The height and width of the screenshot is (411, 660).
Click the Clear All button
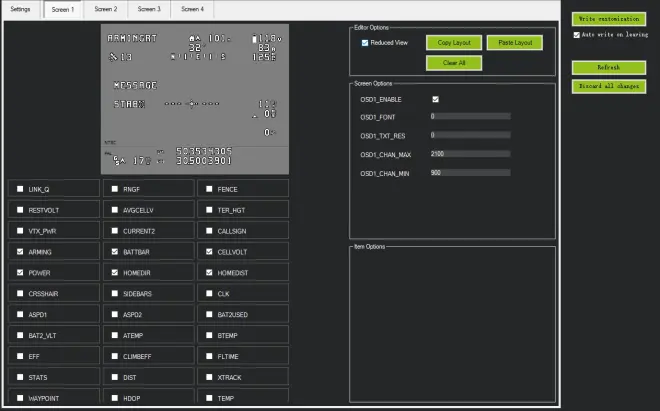[454, 63]
